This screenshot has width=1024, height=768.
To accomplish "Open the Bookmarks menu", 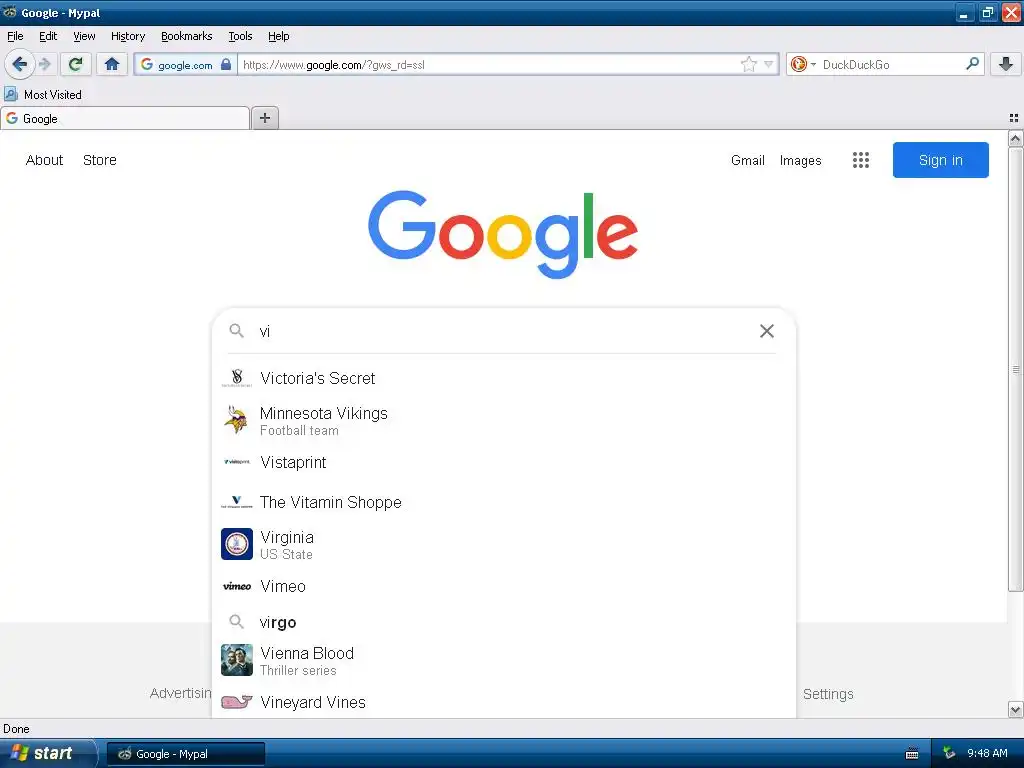I will click(x=187, y=36).
